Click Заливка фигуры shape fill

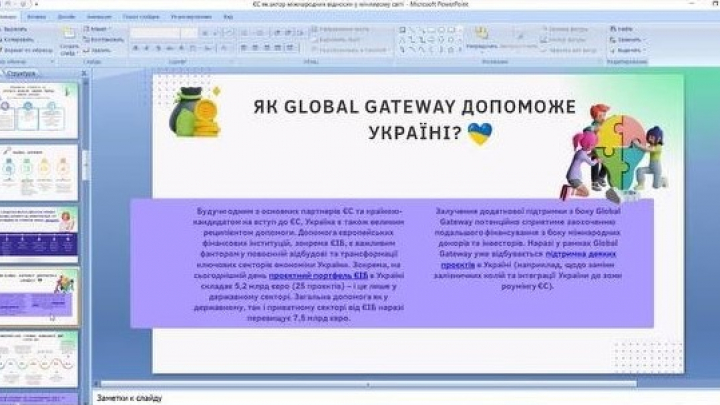565,29
